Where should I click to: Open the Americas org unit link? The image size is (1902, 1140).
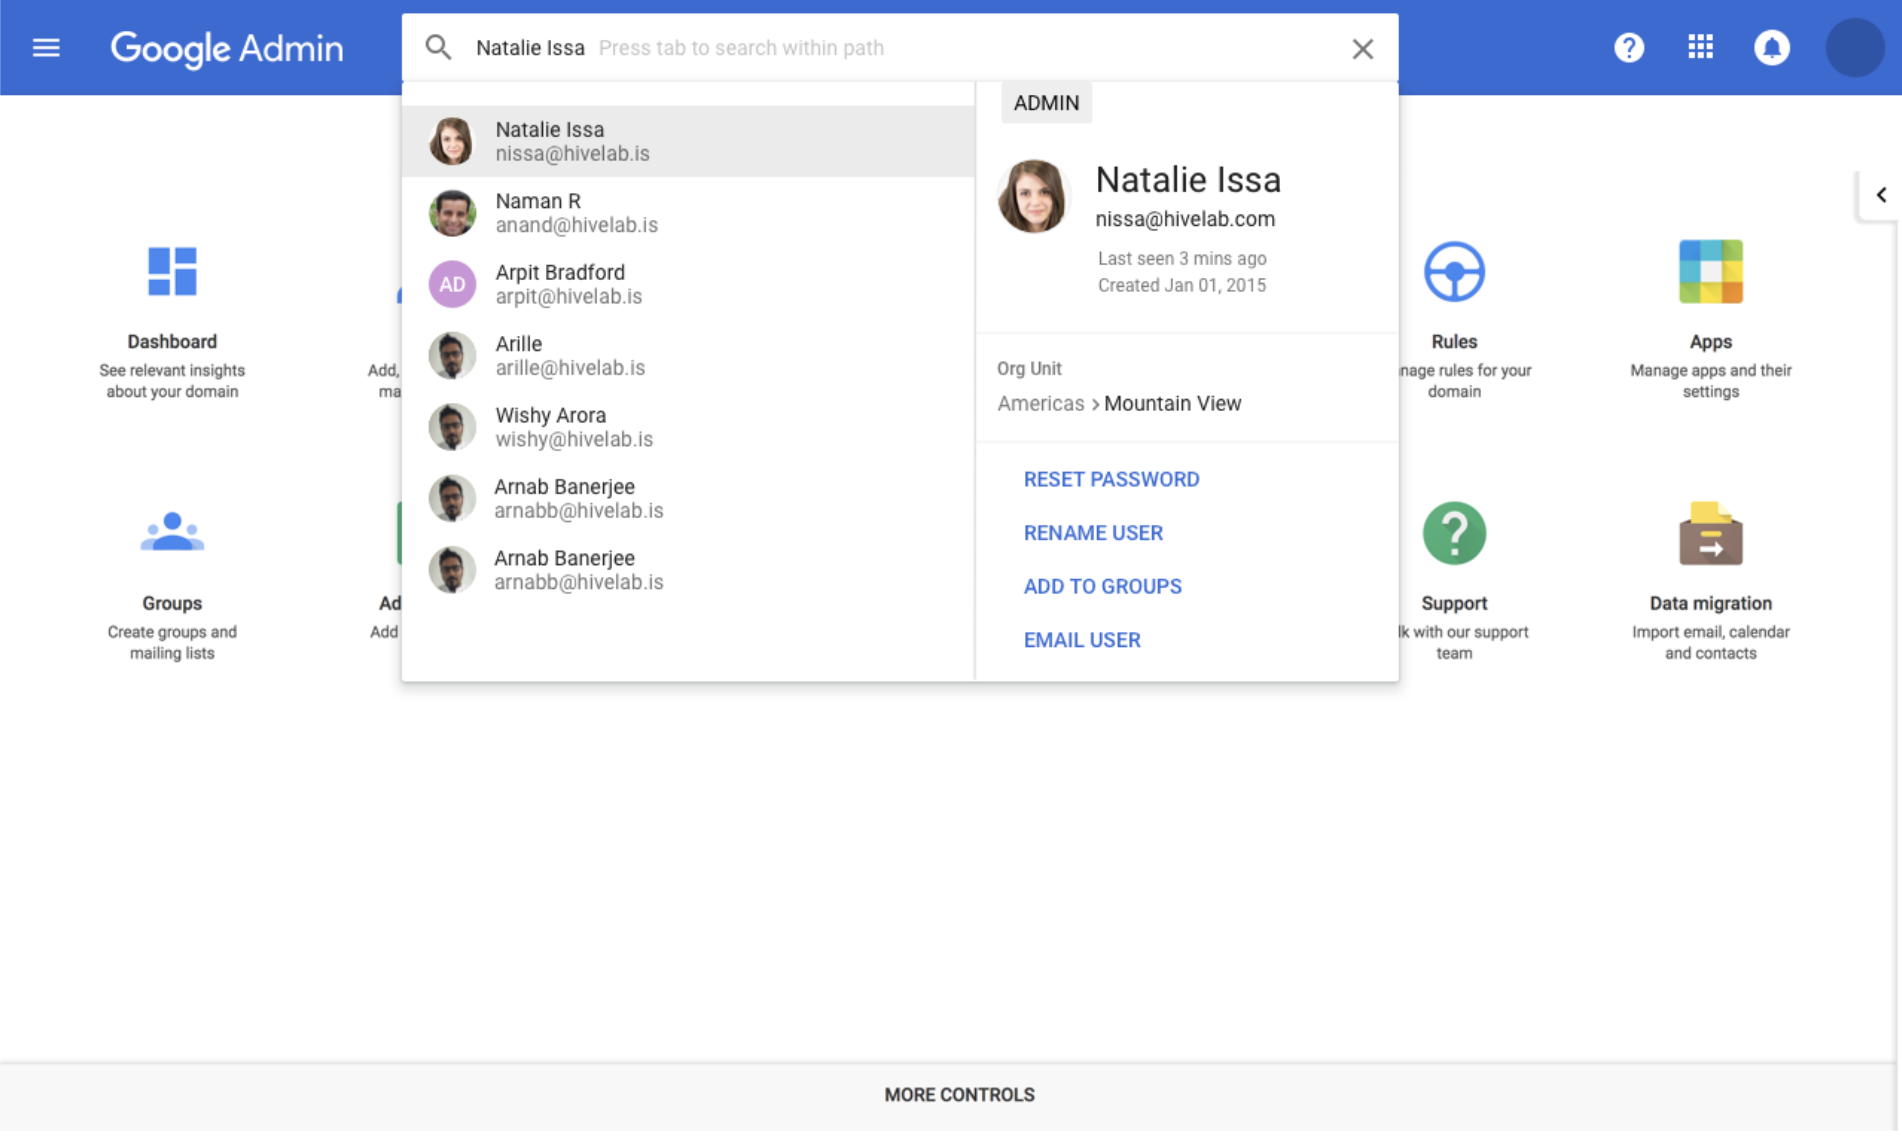click(x=1040, y=403)
